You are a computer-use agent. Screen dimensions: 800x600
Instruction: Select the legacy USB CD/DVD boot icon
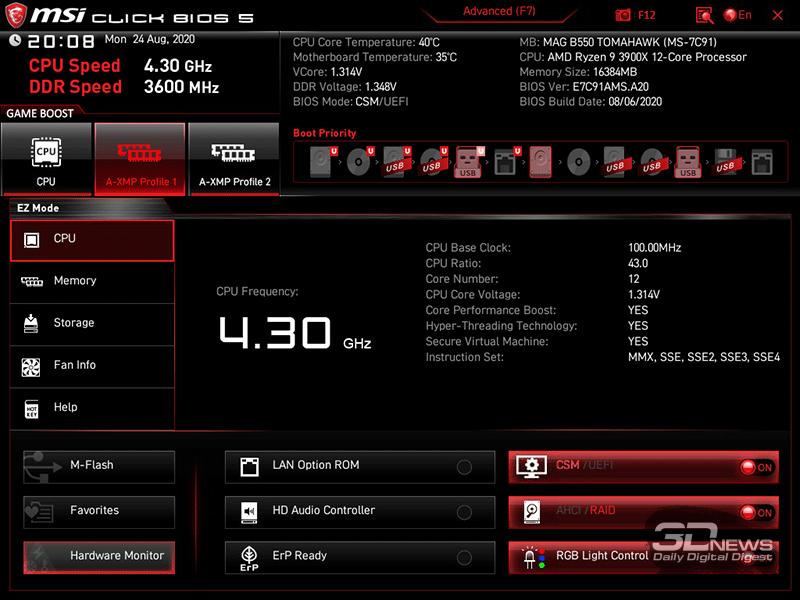click(652, 162)
